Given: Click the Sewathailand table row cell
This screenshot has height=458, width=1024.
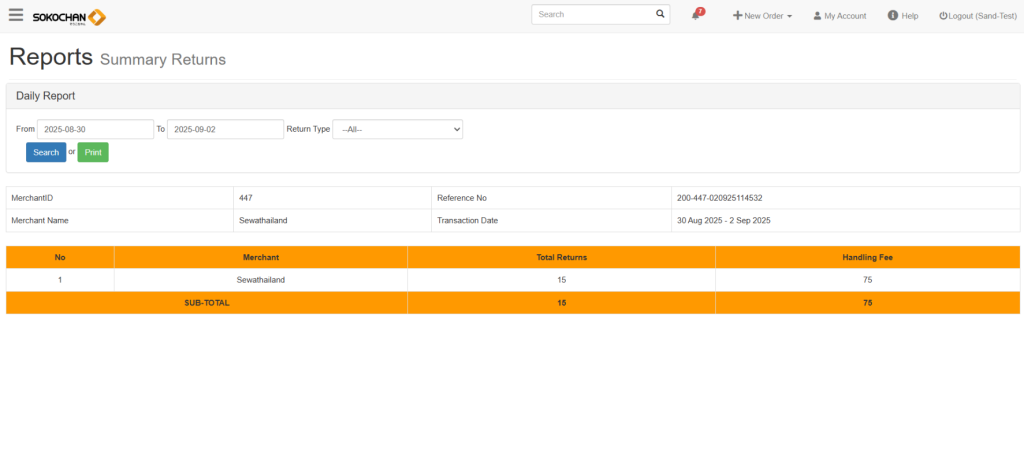Looking at the screenshot, I should (x=260, y=280).
